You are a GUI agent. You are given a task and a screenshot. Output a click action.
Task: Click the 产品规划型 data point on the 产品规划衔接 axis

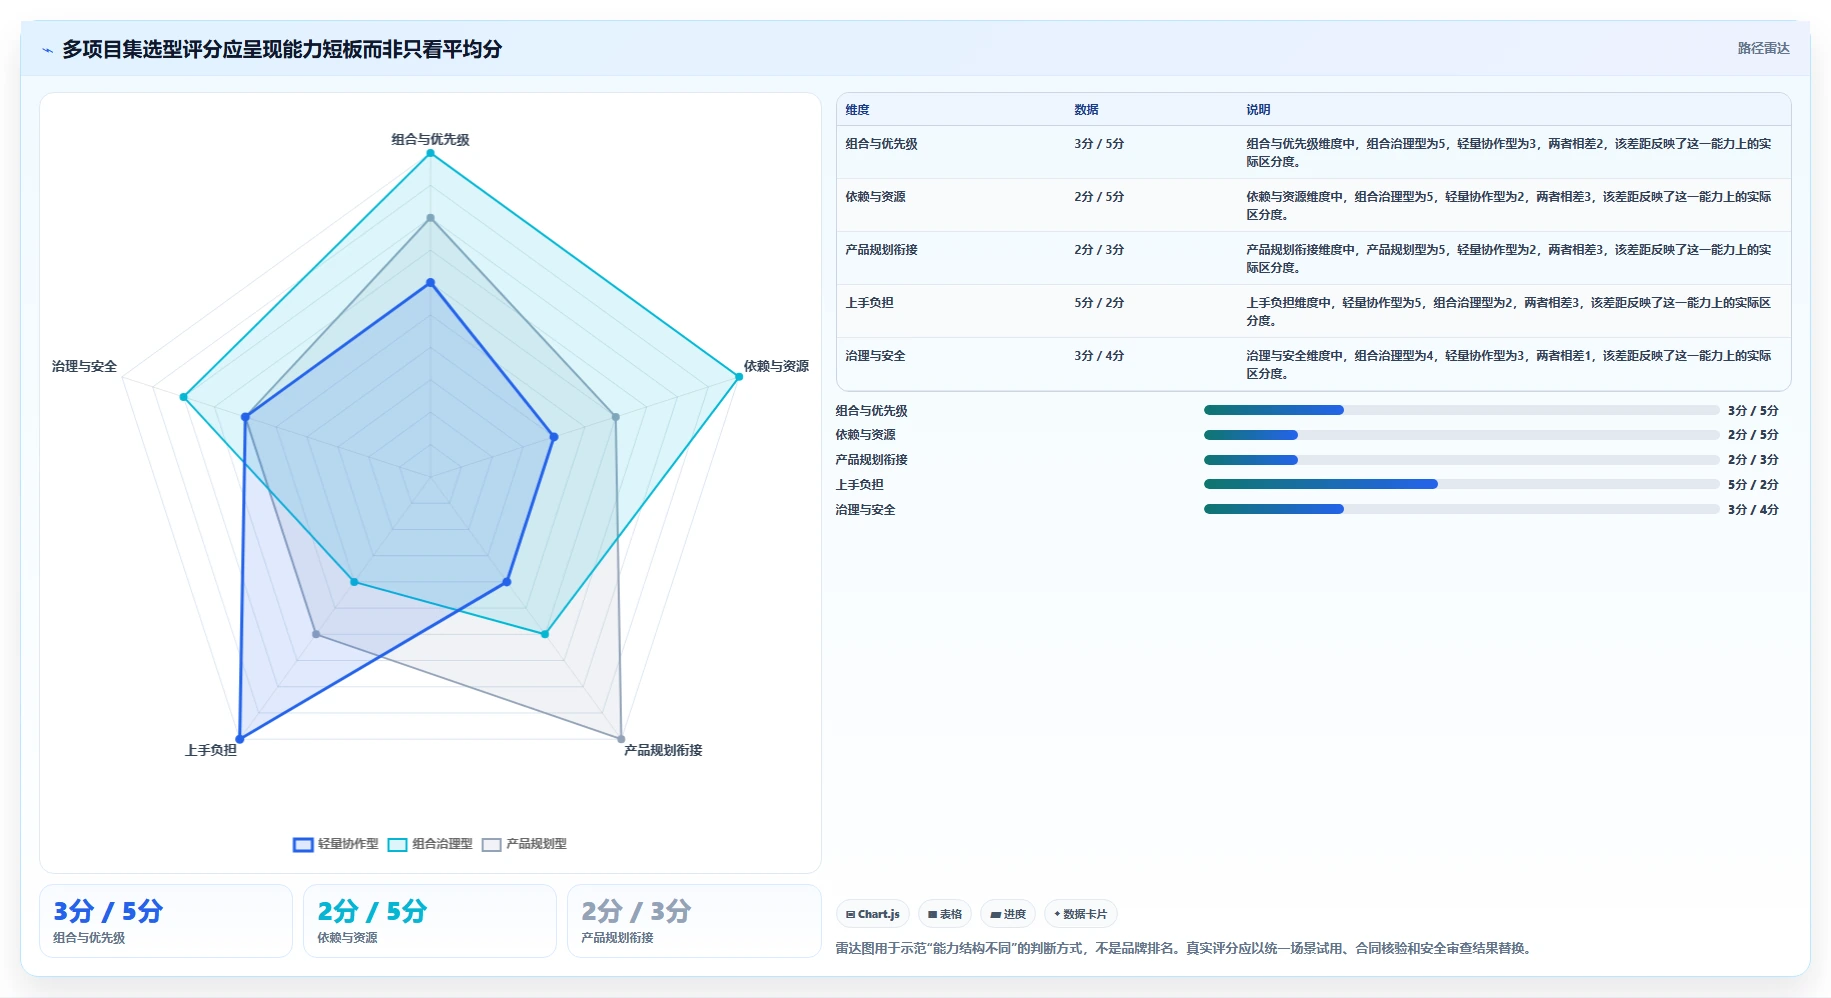tap(621, 739)
